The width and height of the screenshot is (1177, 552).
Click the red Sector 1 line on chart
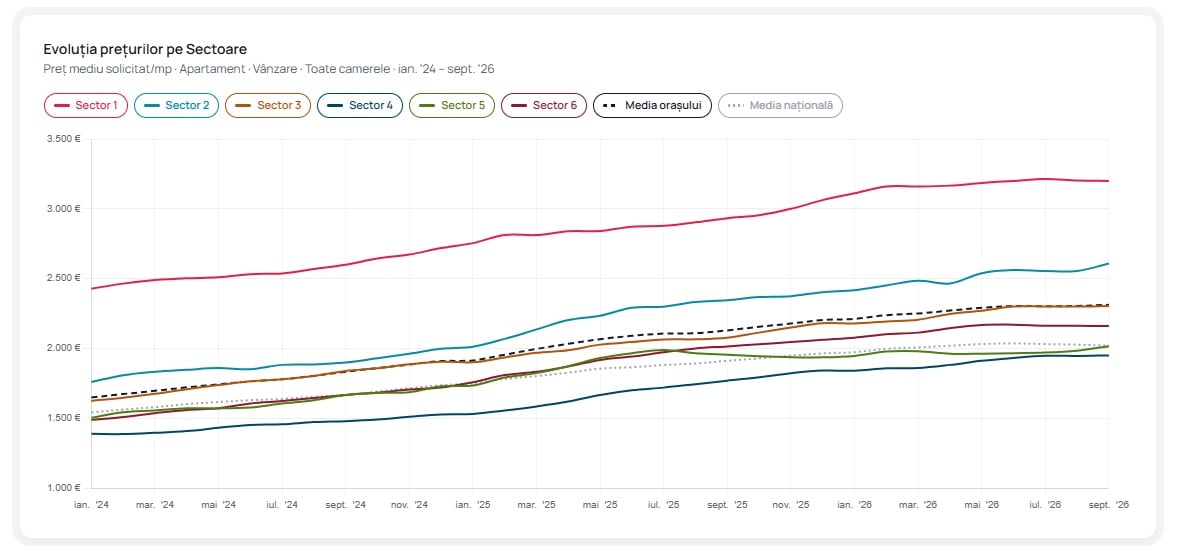600,231
